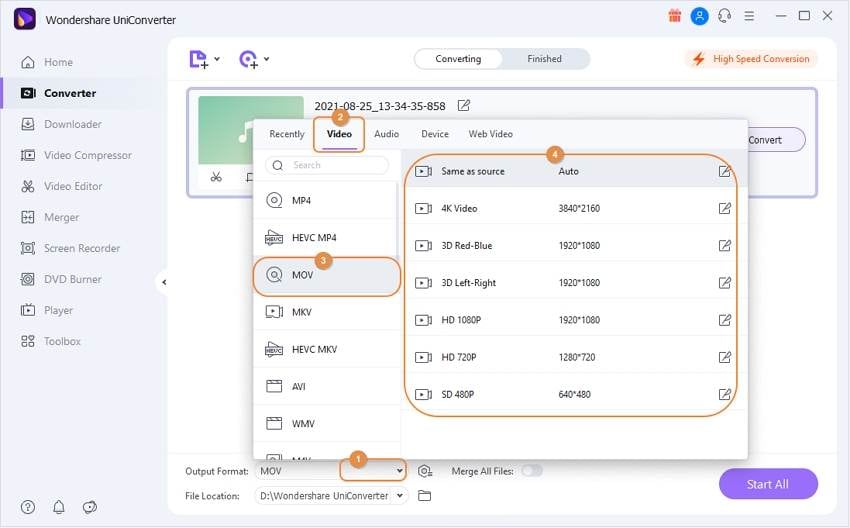Open the customer support headset icon
850x528 pixels.
725,16
